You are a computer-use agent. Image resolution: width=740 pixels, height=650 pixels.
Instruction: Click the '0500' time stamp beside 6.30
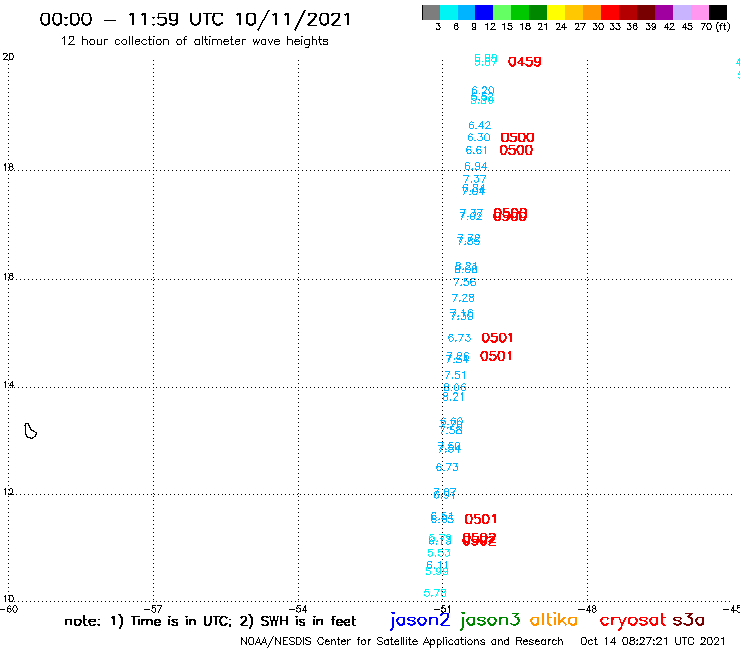(x=517, y=137)
